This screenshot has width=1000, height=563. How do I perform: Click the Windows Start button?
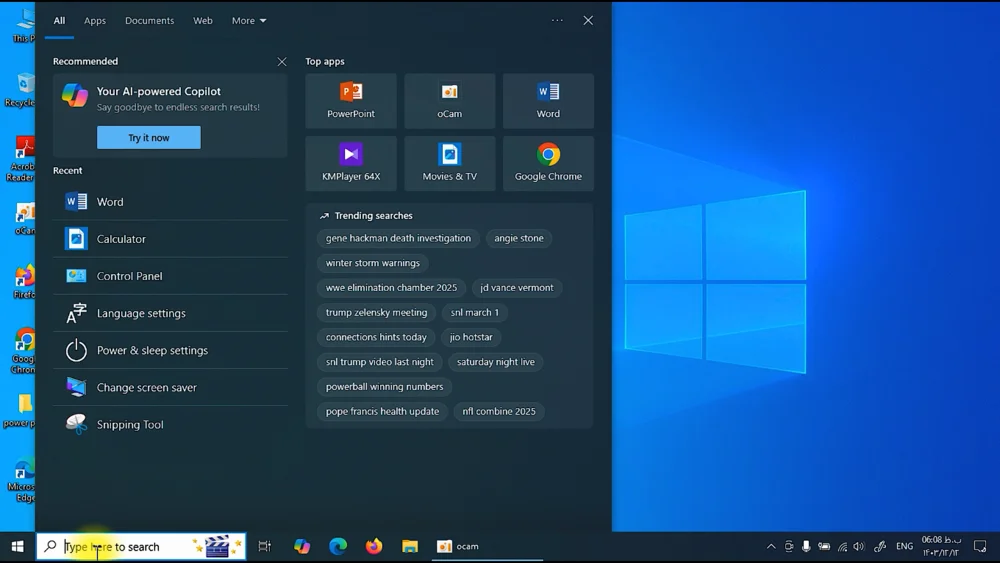(x=18, y=546)
